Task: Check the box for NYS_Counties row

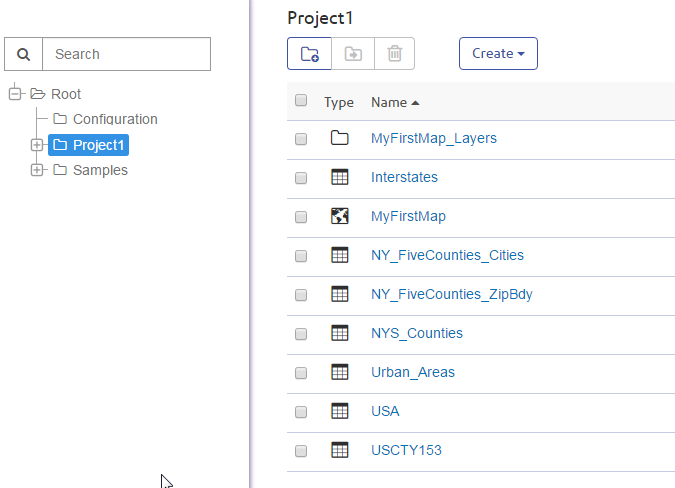Action: coord(301,334)
